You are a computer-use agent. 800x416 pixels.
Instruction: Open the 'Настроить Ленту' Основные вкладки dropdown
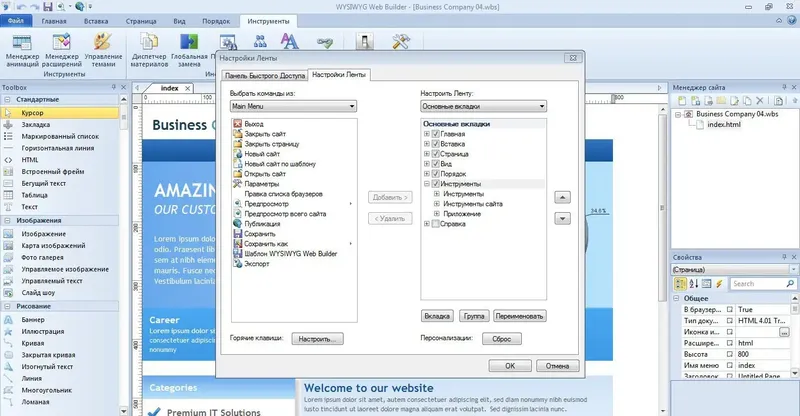483,106
